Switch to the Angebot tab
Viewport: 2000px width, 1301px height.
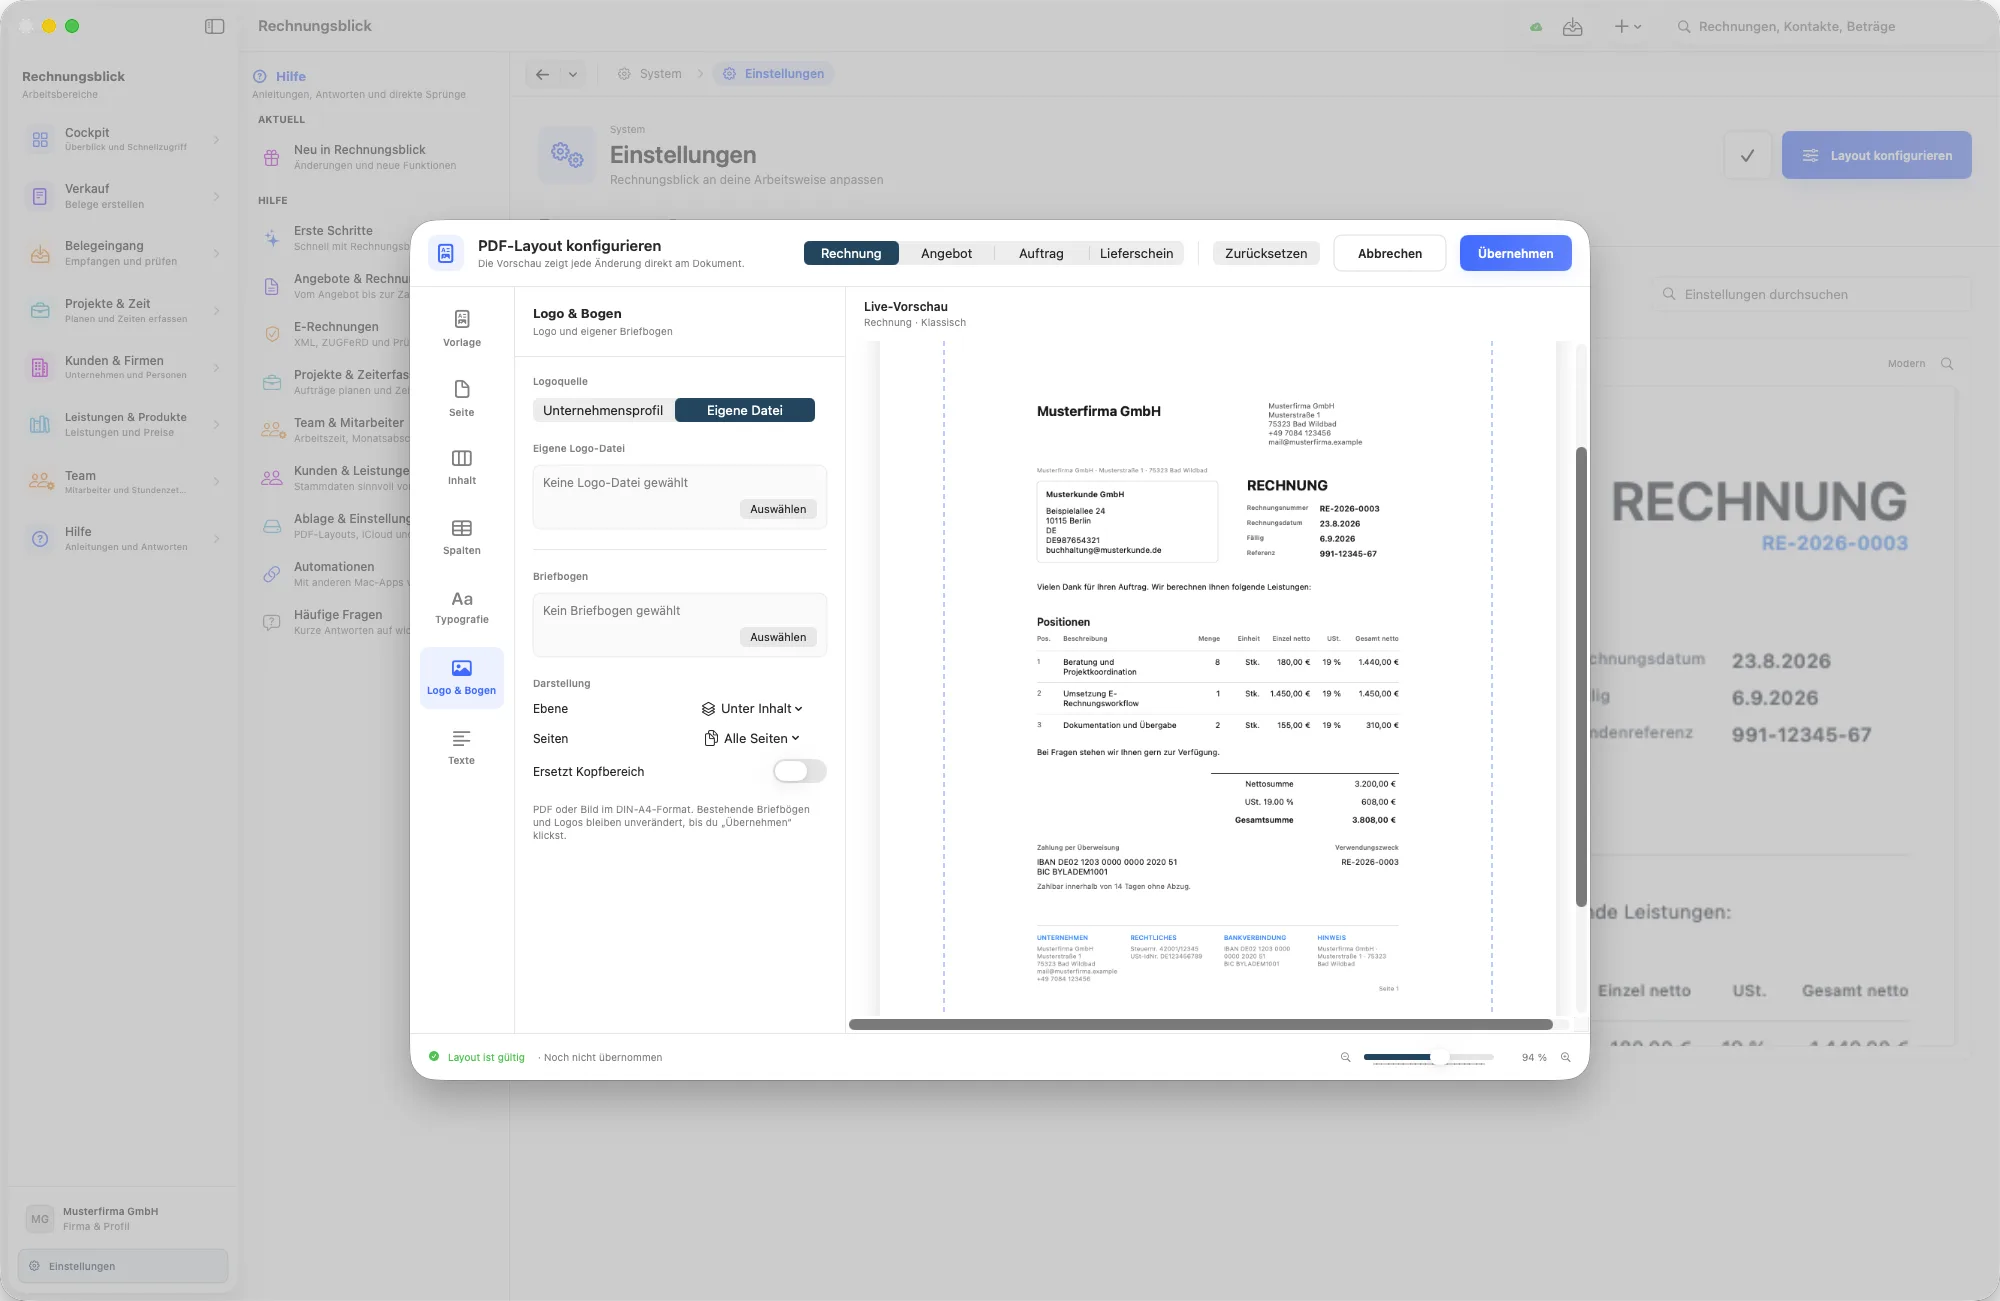tap(946, 254)
